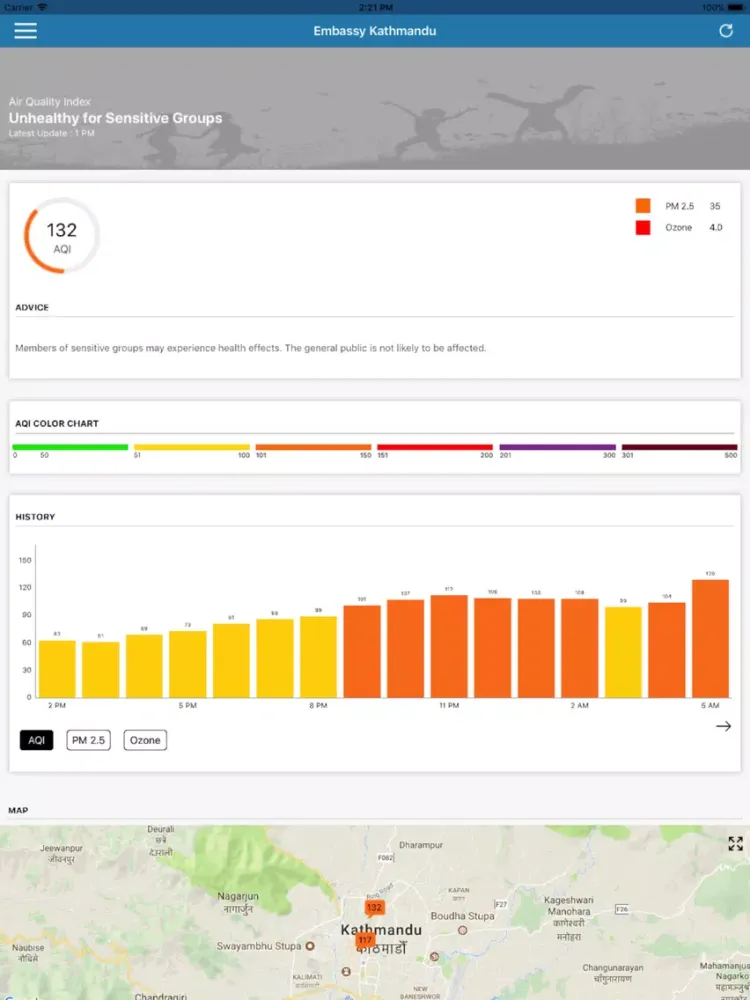Click the 'Air Quality Index' label

click(x=50, y=101)
